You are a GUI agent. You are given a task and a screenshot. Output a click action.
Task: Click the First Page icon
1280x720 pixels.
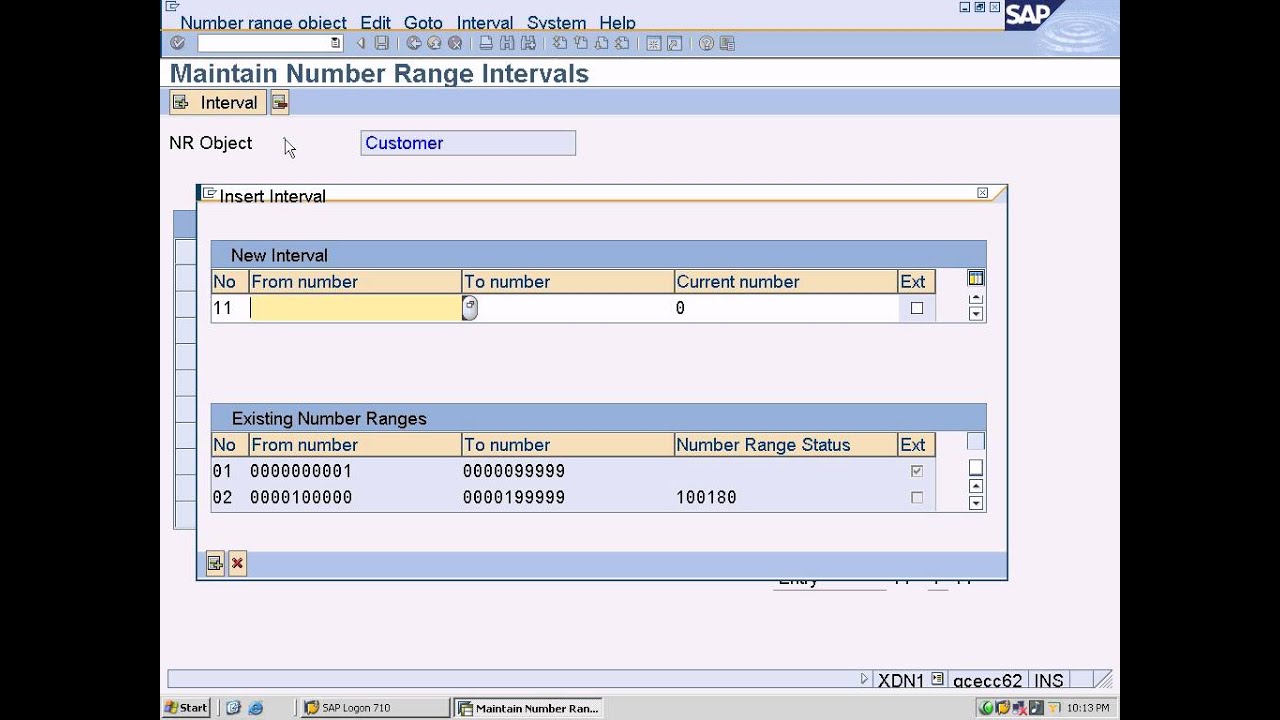coord(560,43)
